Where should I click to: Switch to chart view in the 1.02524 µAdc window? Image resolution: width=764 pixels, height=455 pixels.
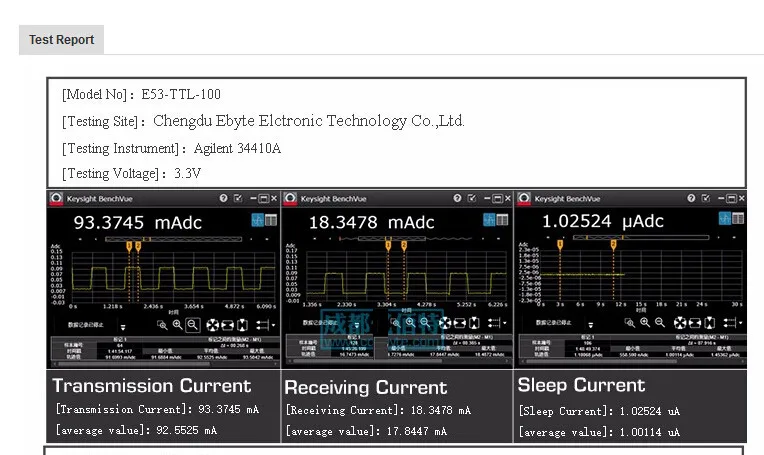725,218
